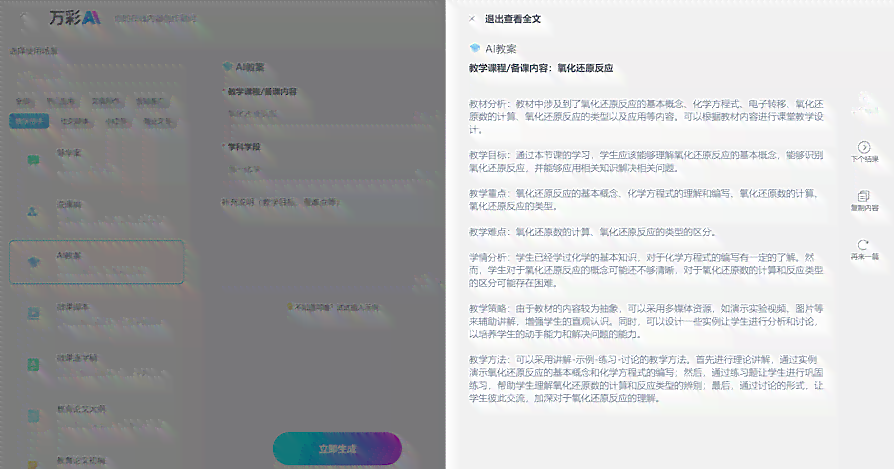This screenshot has height=469, width=894.
Task: Select the 说课稿 scene item
Action: [96, 211]
